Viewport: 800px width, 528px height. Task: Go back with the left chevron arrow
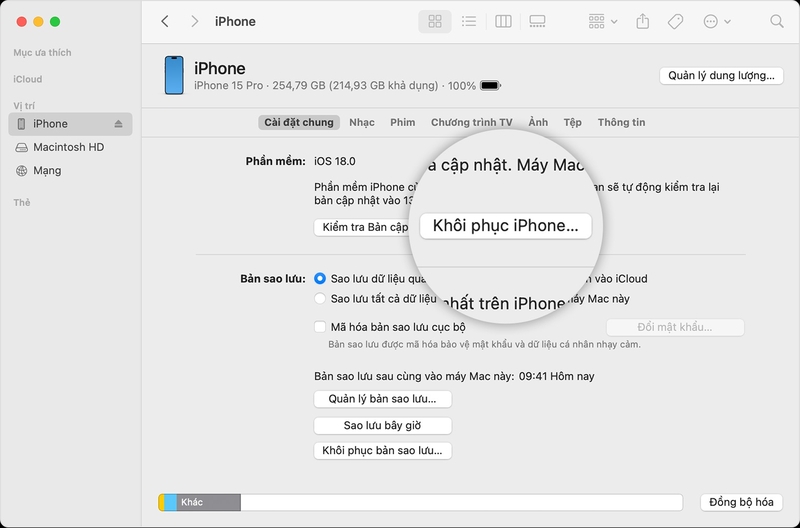[164, 21]
